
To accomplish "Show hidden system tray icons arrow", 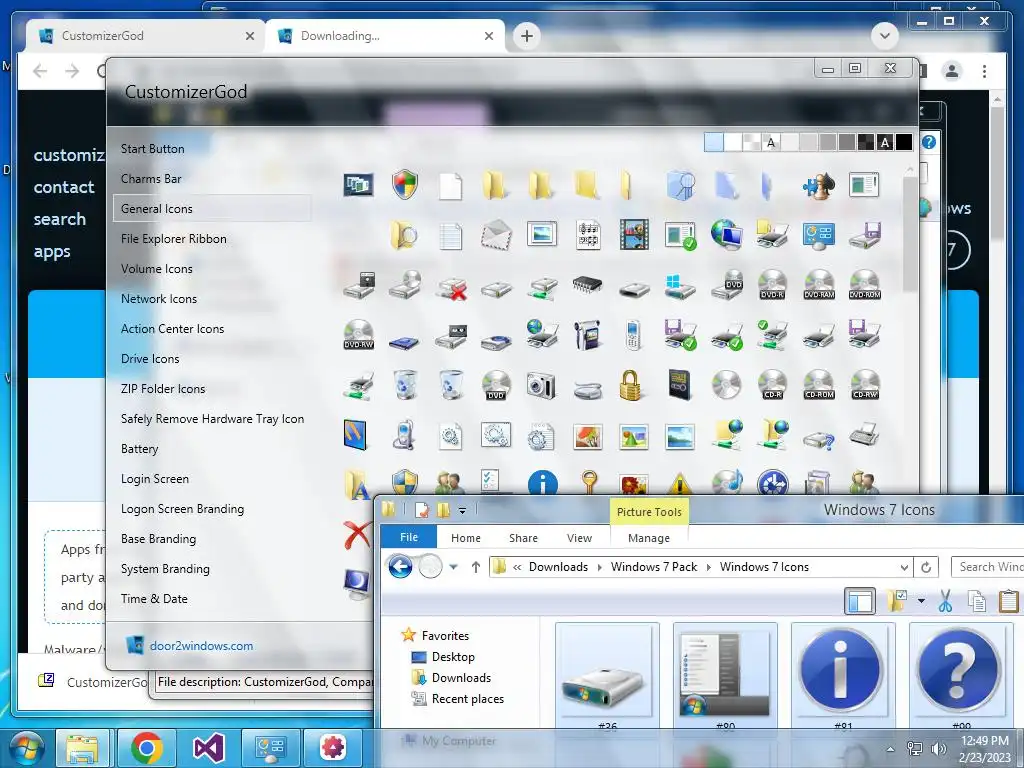I will pos(889,749).
